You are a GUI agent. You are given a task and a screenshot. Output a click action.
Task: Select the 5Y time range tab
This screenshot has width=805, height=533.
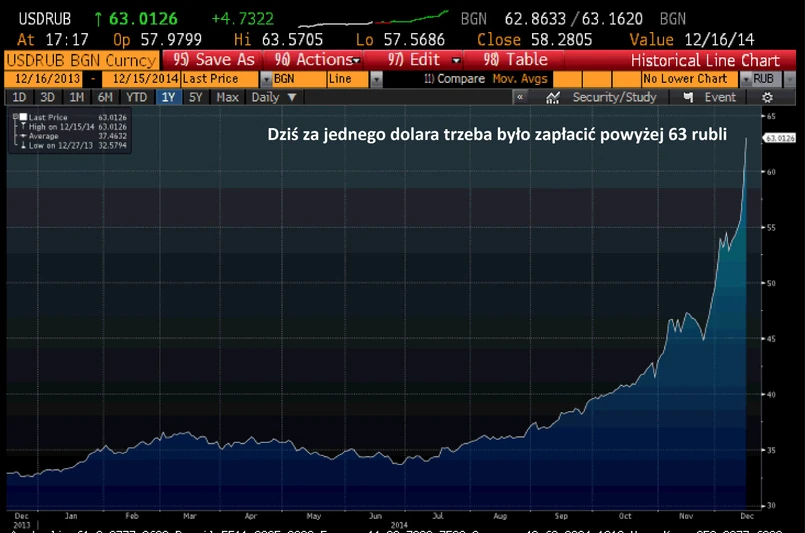[196, 97]
